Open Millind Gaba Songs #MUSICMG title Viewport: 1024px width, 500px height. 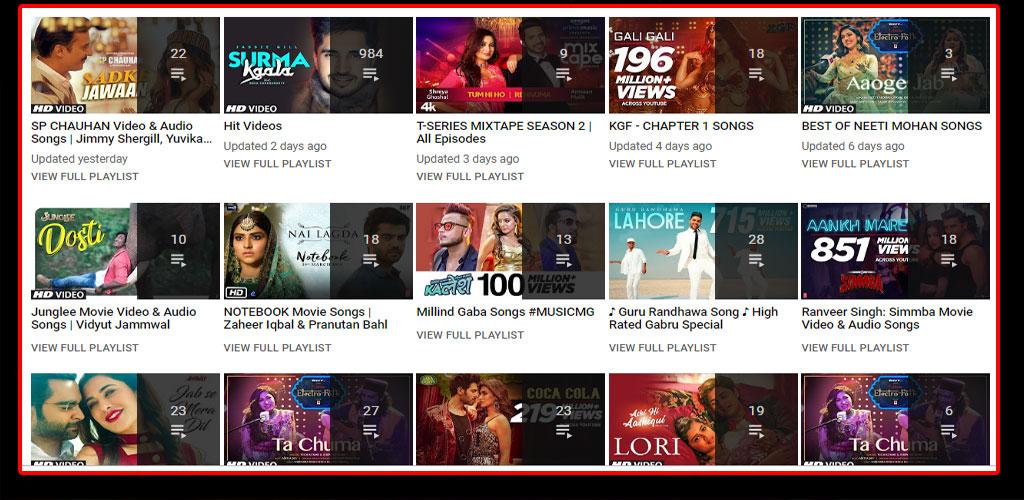[x=505, y=312]
